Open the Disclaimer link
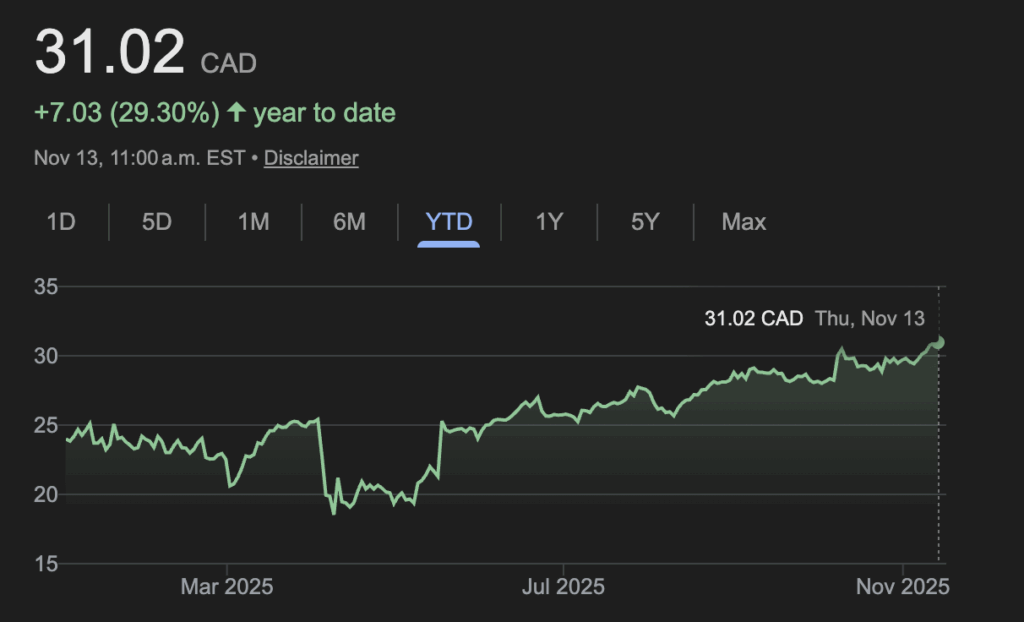Viewport: 1024px width, 622px height. (311, 158)
